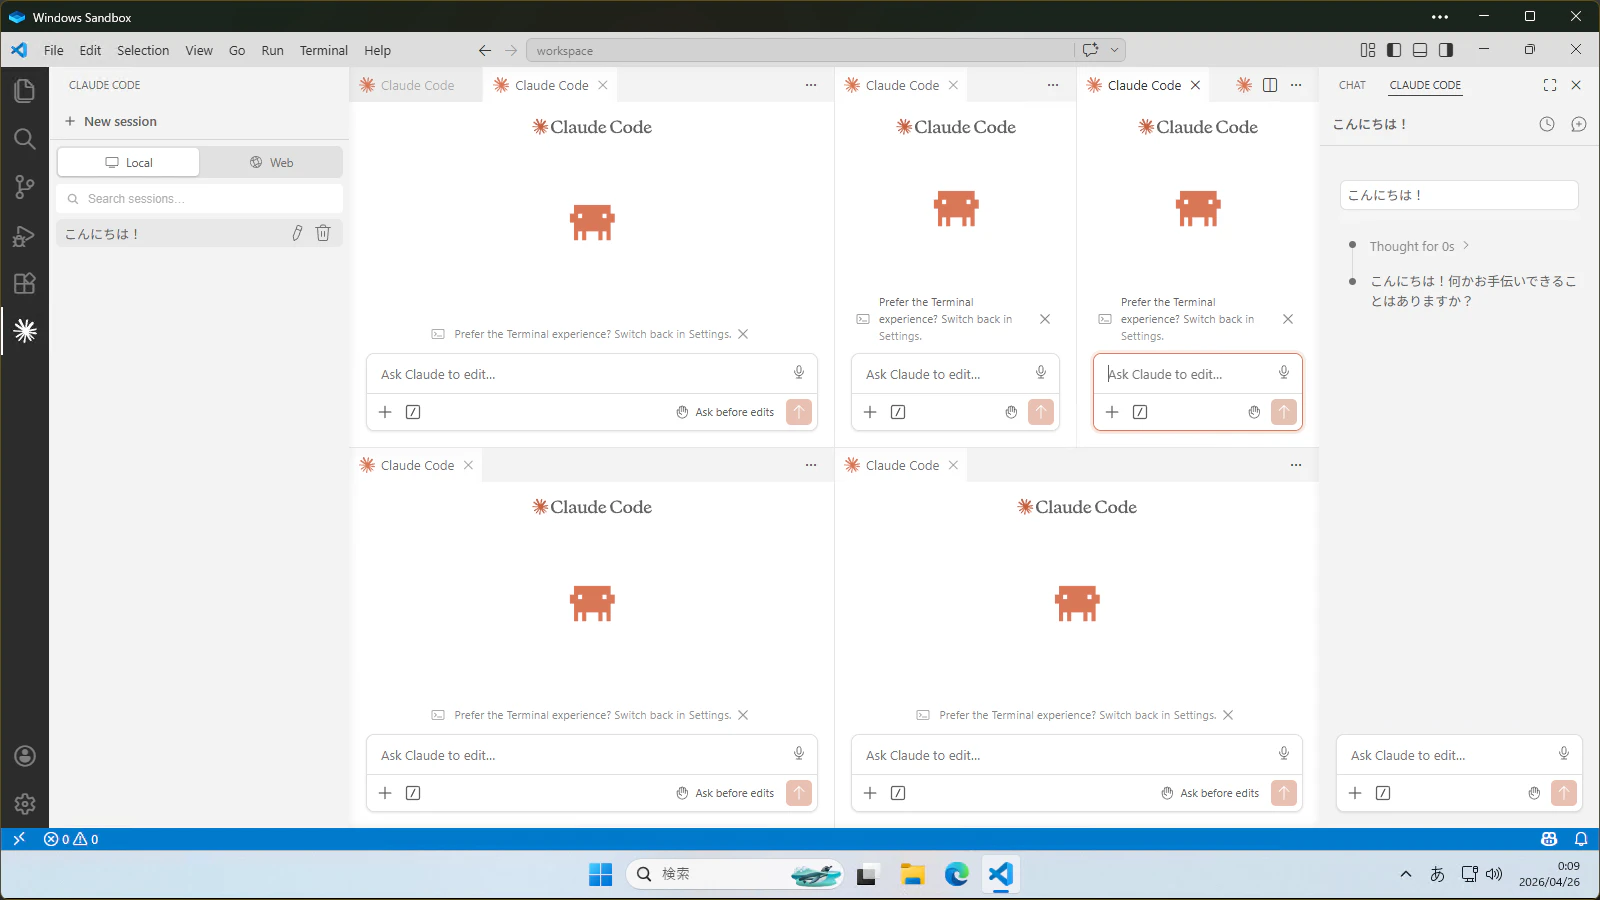This screenshot has height=900, width=1600.
Task: Start a New session
Action: [x=111, y=121]
